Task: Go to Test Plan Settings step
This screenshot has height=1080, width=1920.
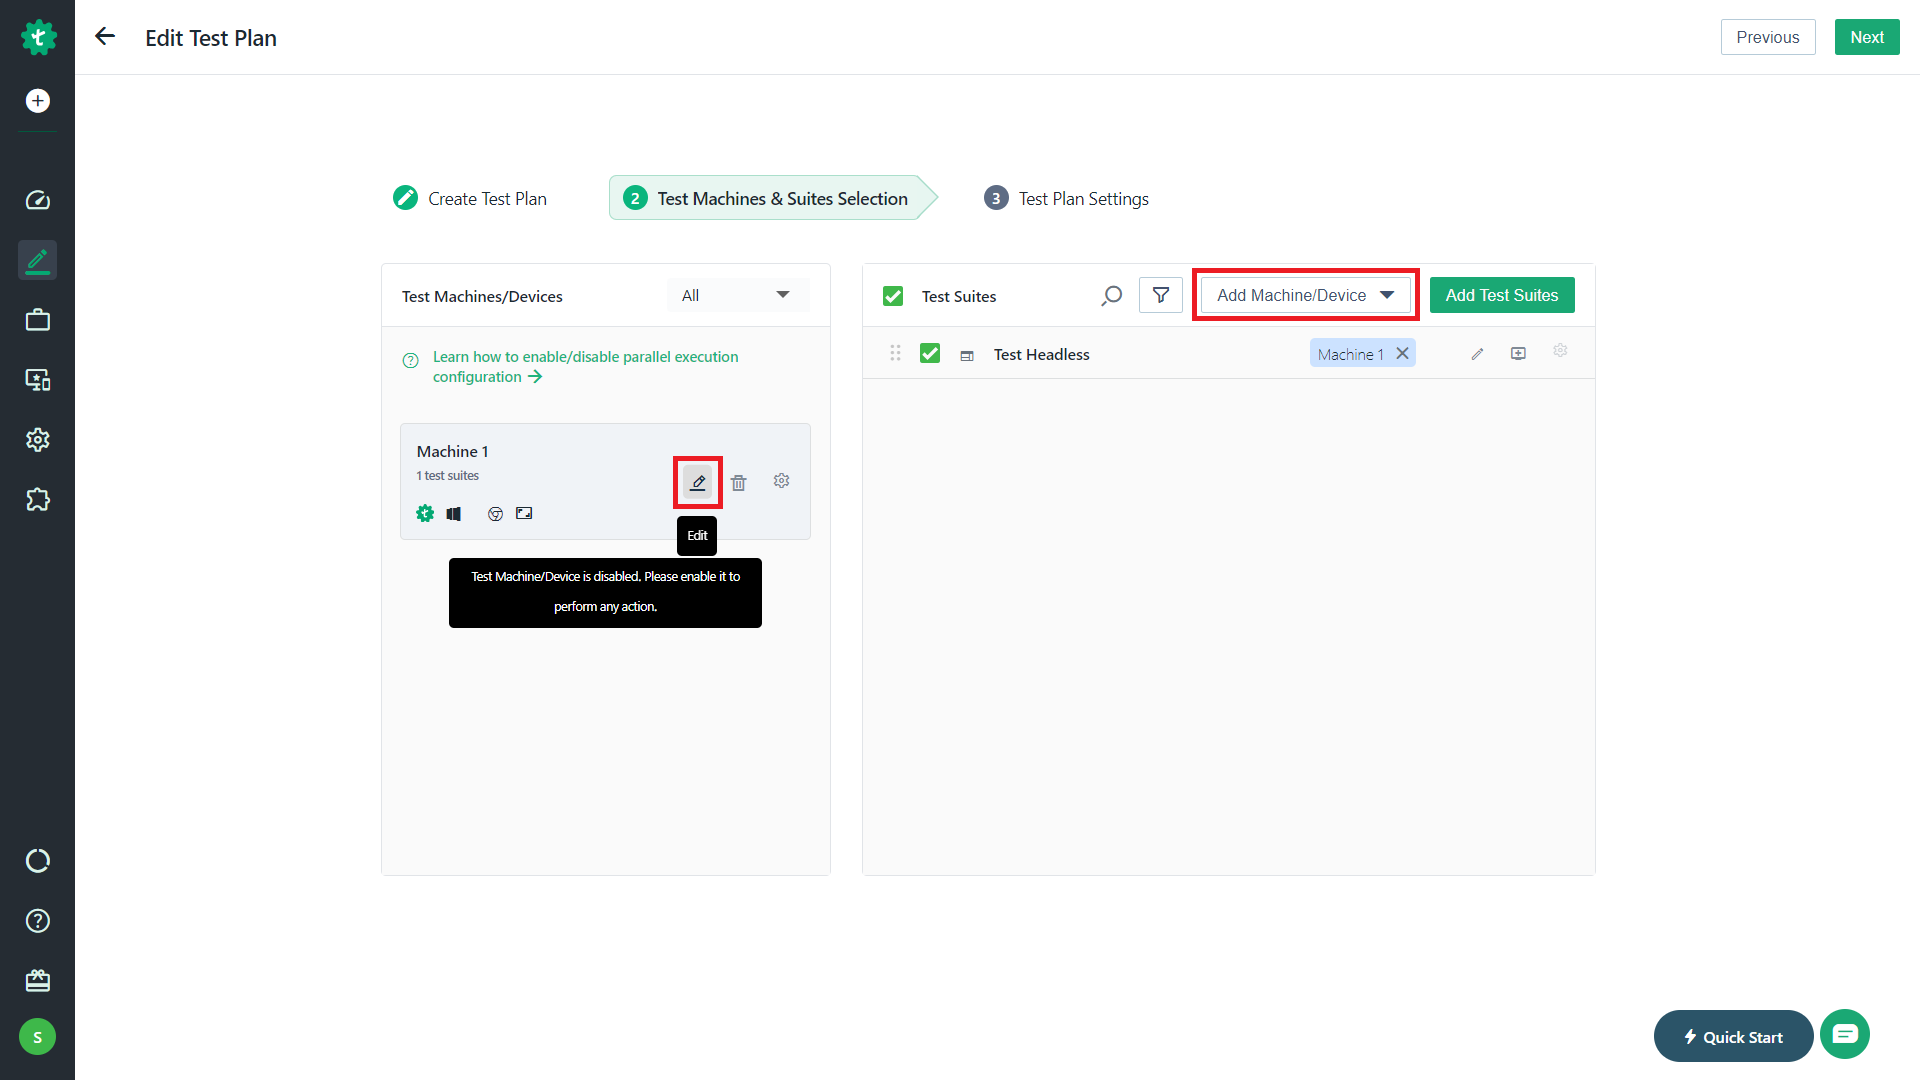Action: (1066, 199)
